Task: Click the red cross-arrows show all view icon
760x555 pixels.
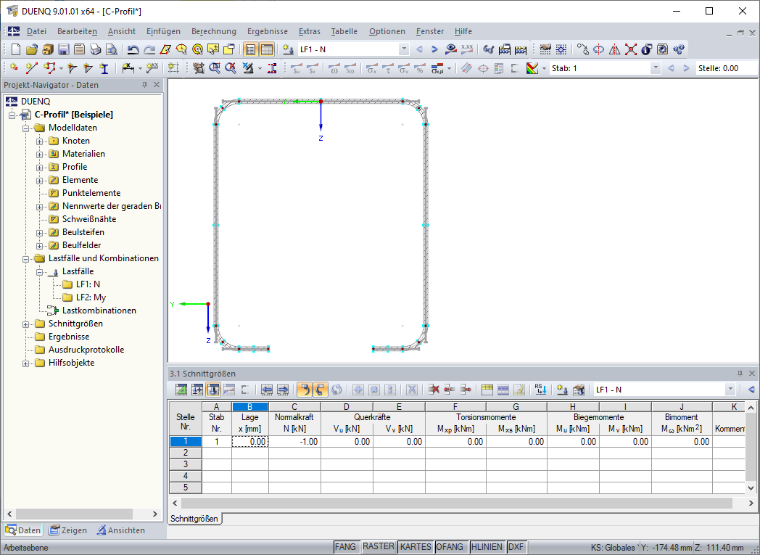Action: coord(631,49)
